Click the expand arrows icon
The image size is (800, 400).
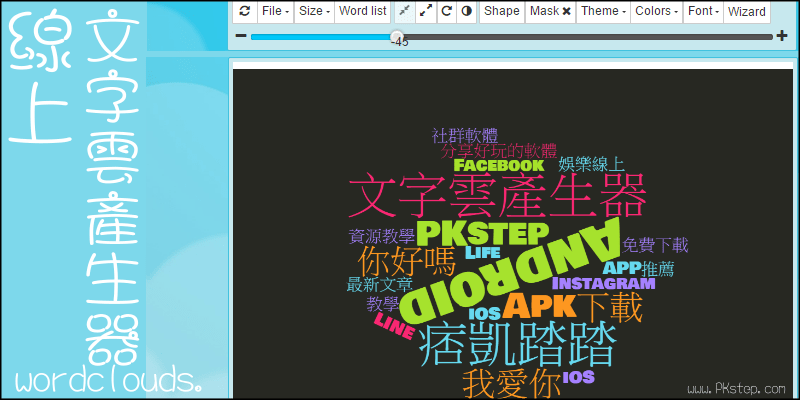426,11
